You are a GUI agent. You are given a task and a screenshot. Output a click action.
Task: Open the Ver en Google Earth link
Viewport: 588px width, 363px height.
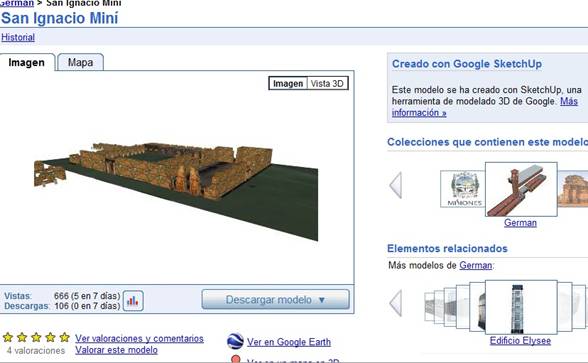pyautogui.click(x=289, y=342)
